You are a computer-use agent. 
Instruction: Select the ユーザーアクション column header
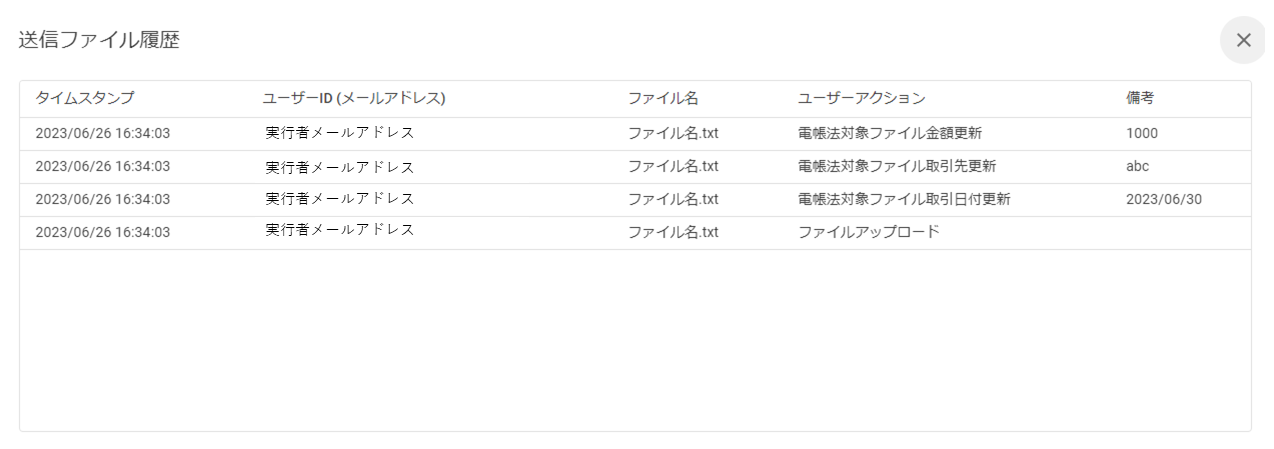[x=861, y=98]
